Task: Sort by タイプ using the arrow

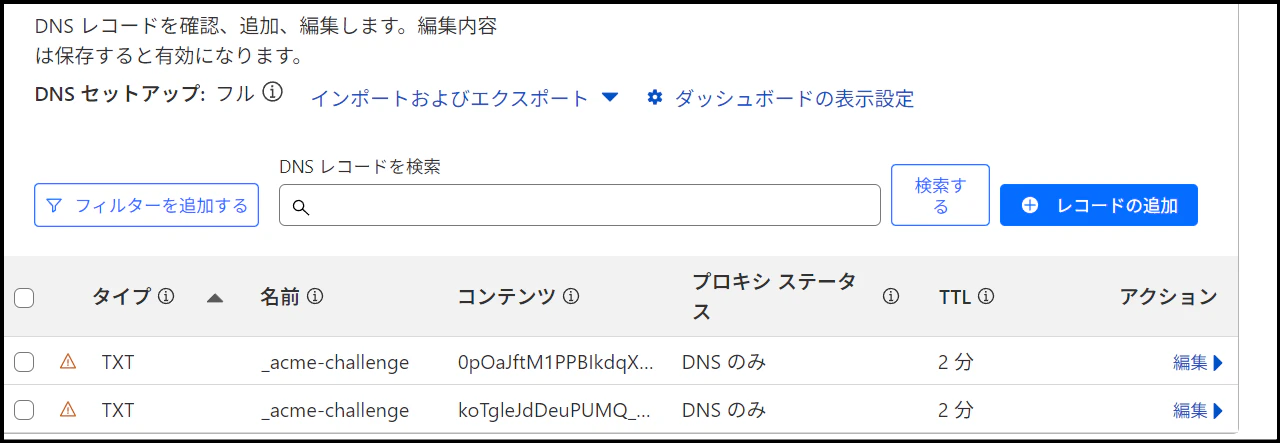Action: (214, 297)
